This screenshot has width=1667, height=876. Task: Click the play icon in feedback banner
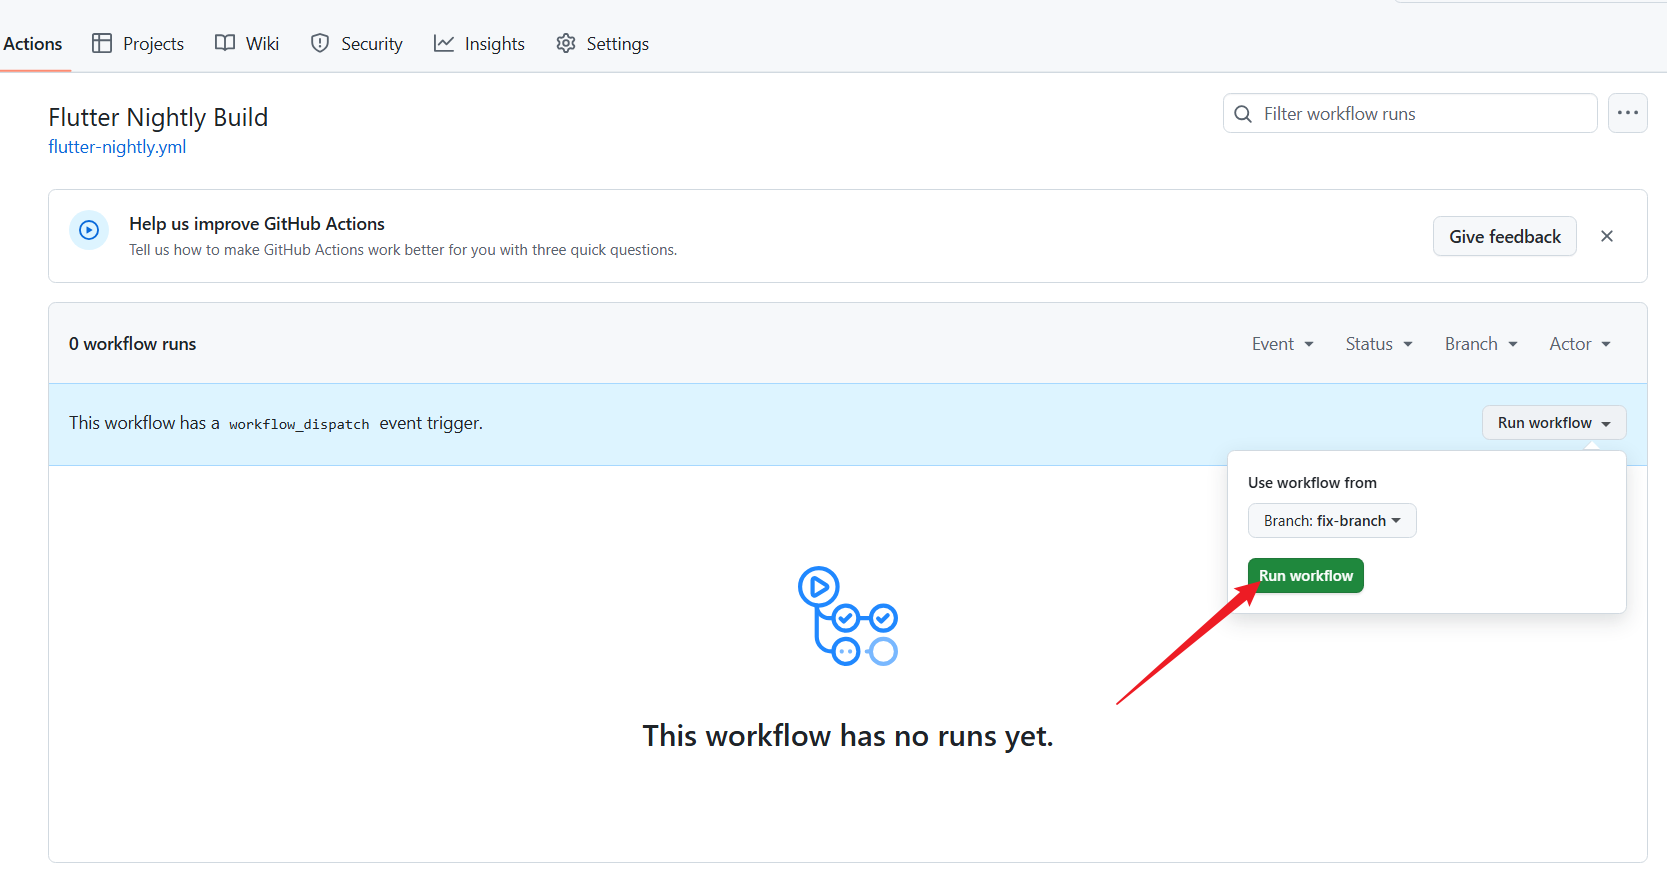coord(89,230)
